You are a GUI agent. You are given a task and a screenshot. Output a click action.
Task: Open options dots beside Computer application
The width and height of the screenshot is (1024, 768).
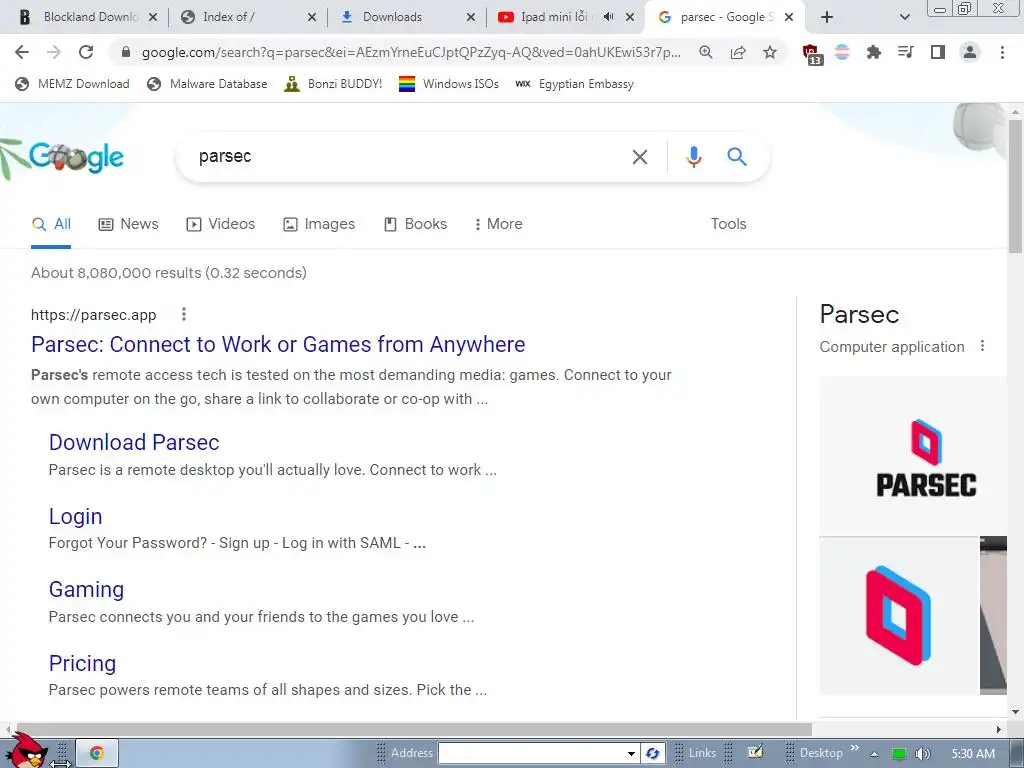pyautogui.click(x=982, y=346)
